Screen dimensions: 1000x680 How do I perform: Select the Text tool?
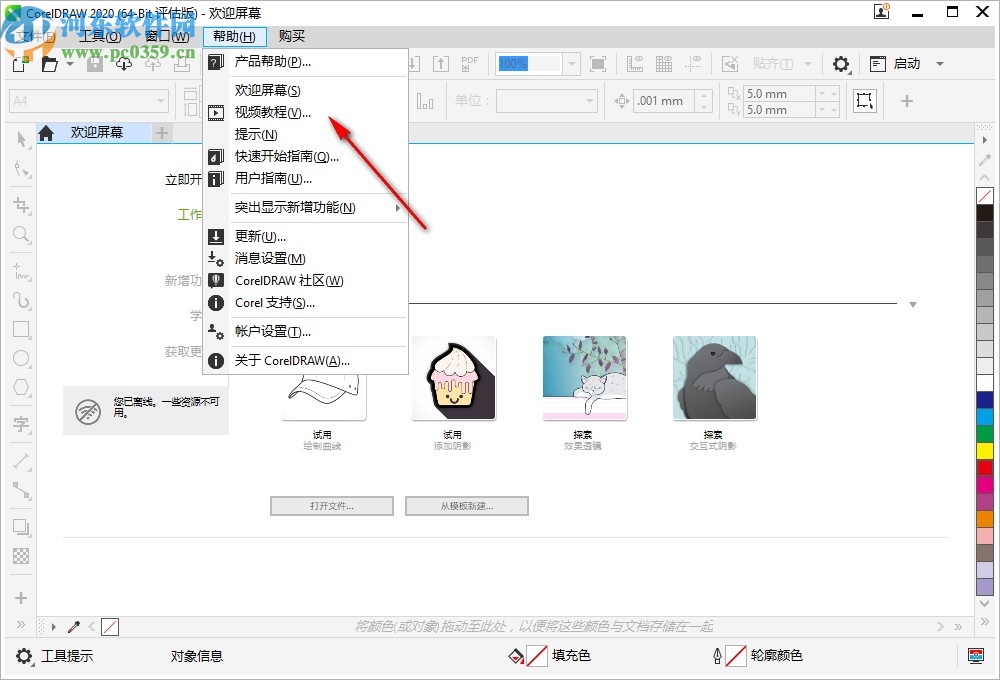[20, 425]
